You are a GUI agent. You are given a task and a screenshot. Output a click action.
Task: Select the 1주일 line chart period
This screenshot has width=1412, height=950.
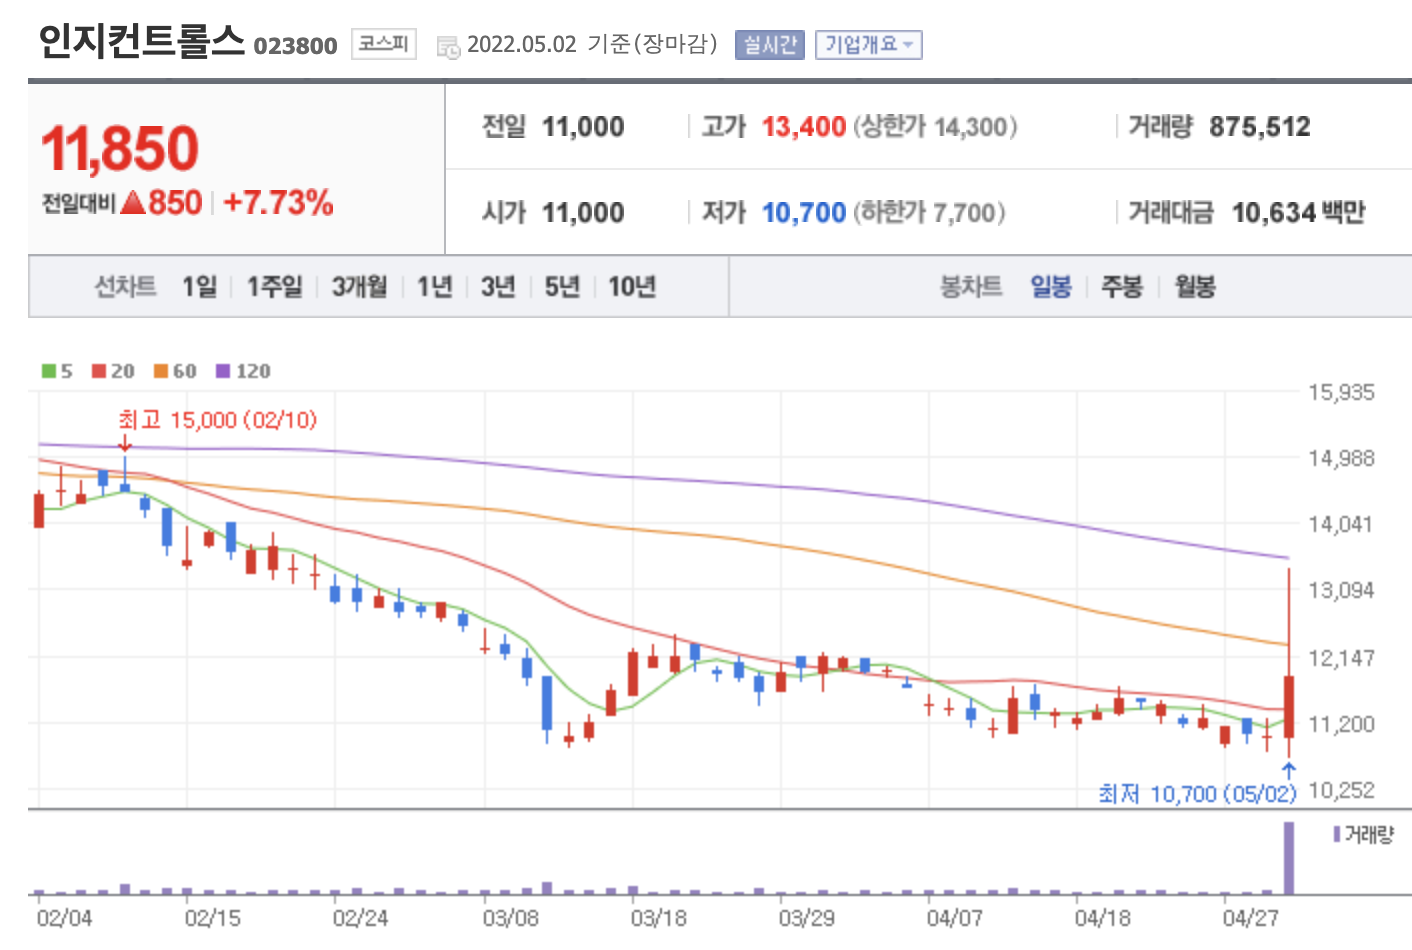point(275,287)
